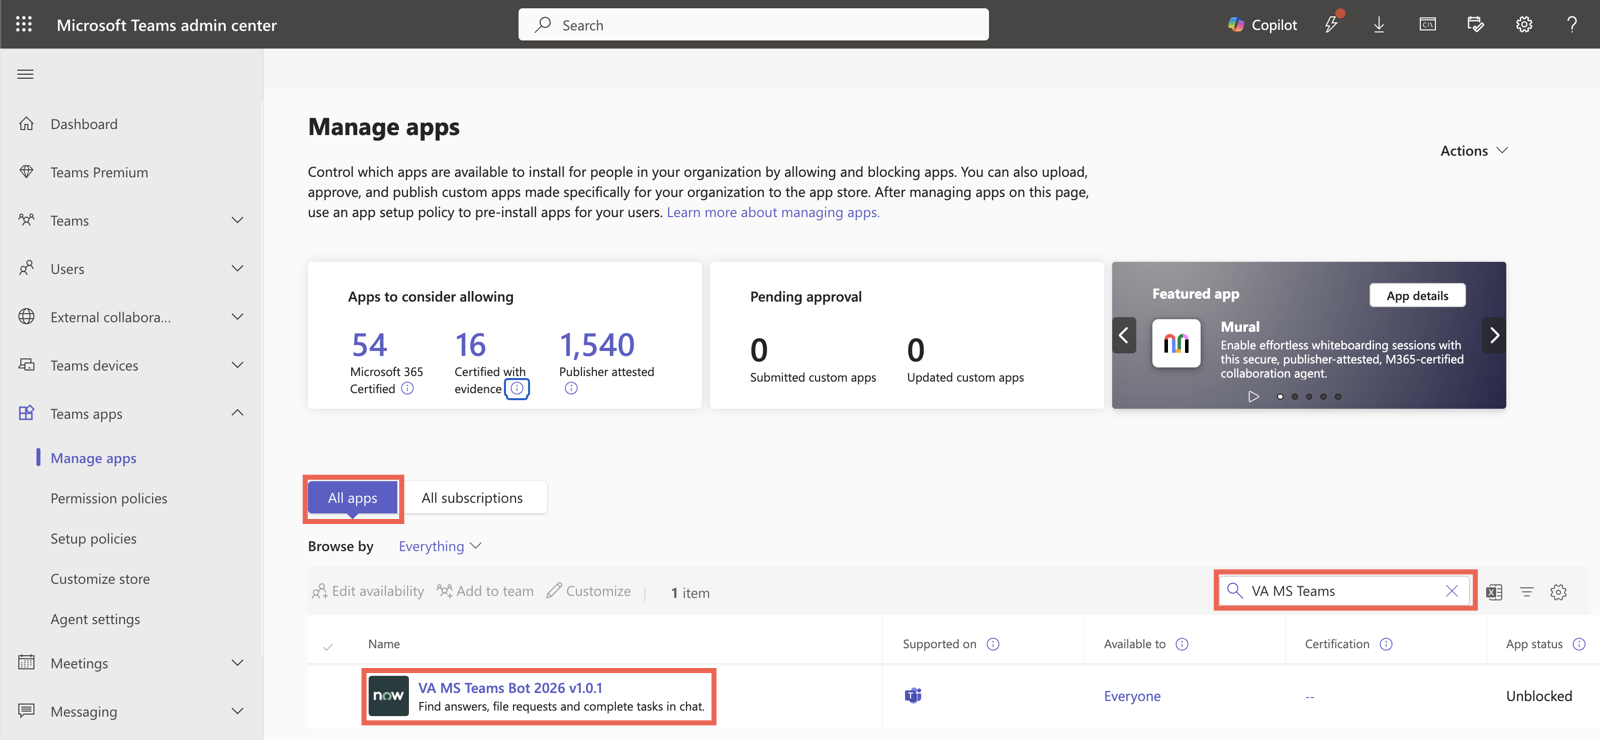Open the downloads arrow icon
The height and width of the screenshot is (740, 1600).
[x=1379, y=24]
